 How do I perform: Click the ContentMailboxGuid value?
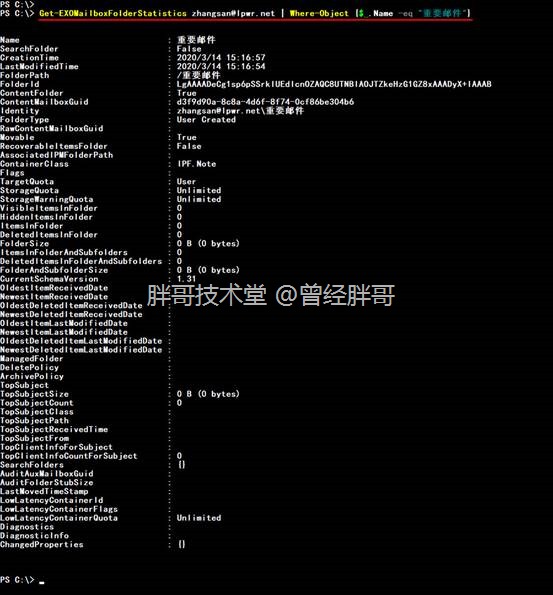coord(265,102)
